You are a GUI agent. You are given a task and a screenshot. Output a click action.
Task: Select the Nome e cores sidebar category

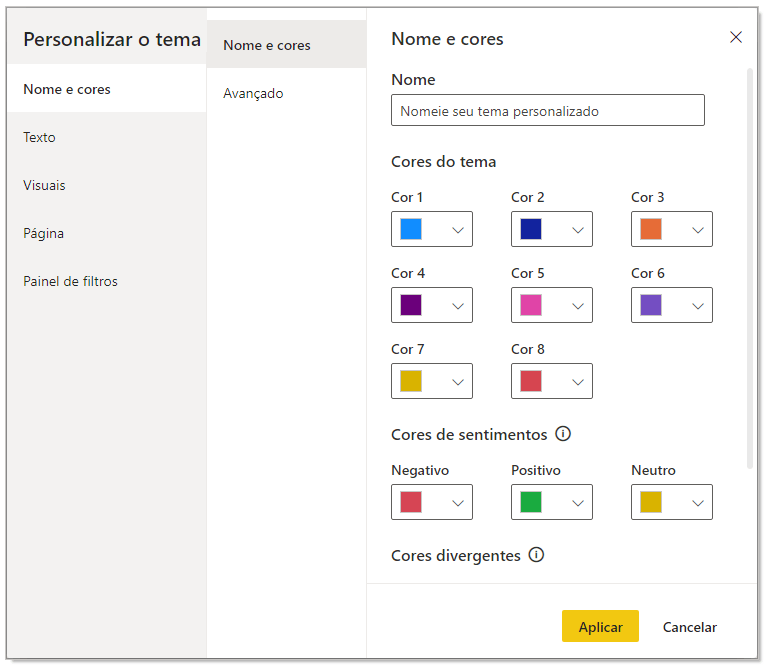(x=106, y=89)
